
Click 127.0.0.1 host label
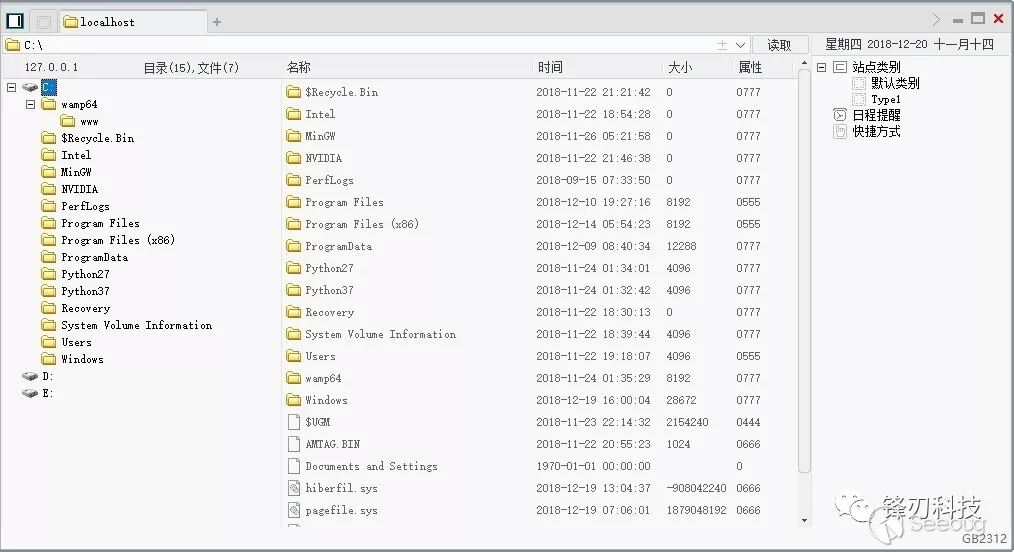(x=51, y=67)
